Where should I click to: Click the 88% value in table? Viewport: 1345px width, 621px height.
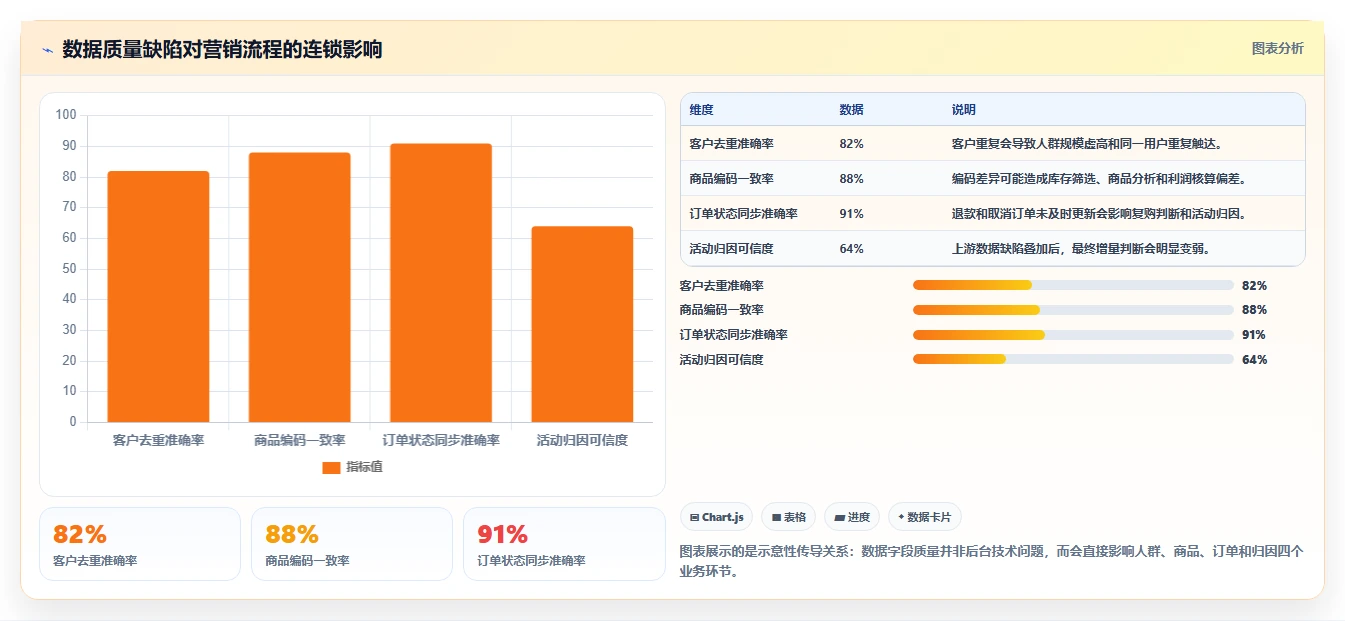852,179
